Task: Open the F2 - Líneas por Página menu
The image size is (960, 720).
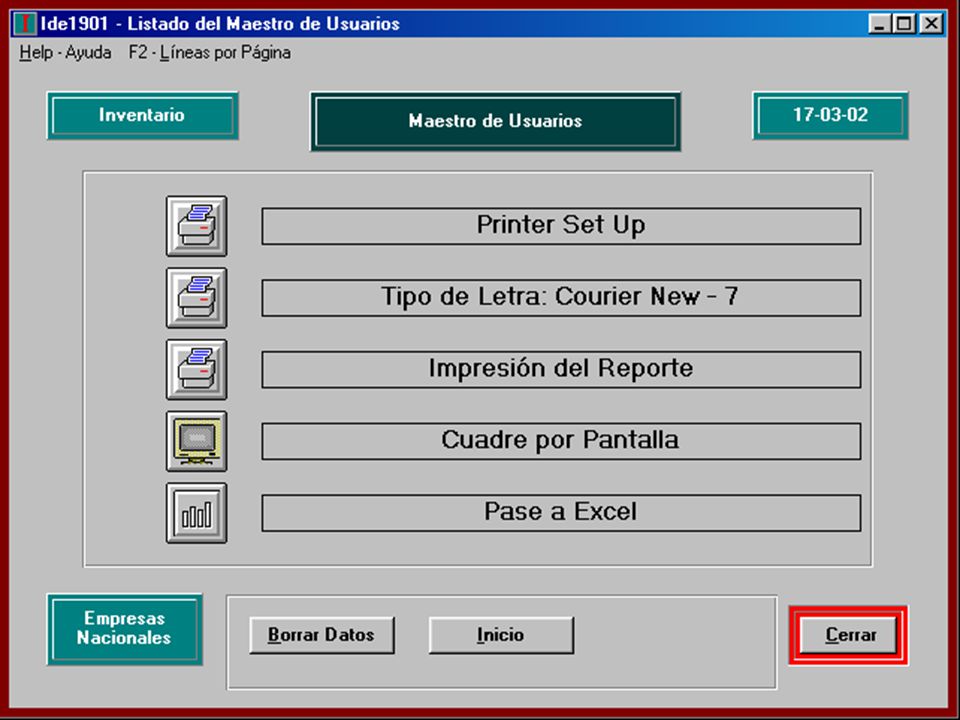Action: [x=209, y=53]
